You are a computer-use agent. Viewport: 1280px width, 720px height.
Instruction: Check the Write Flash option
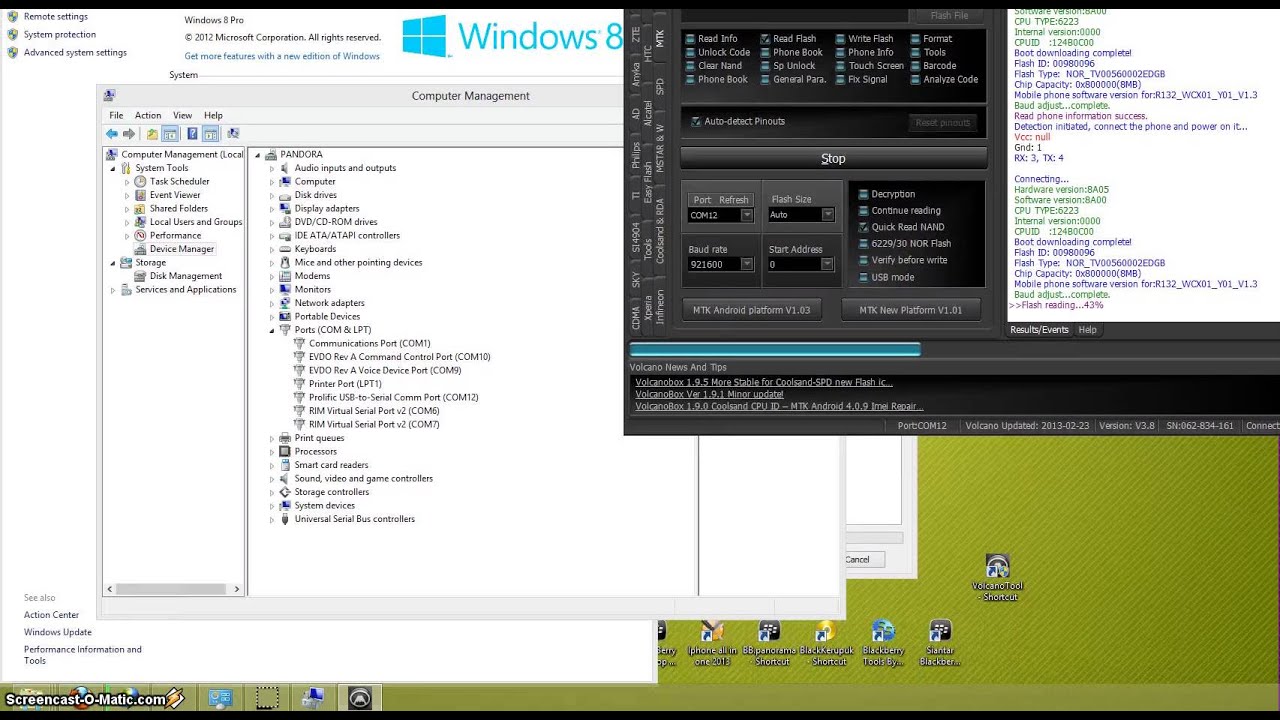coord(840,39)
